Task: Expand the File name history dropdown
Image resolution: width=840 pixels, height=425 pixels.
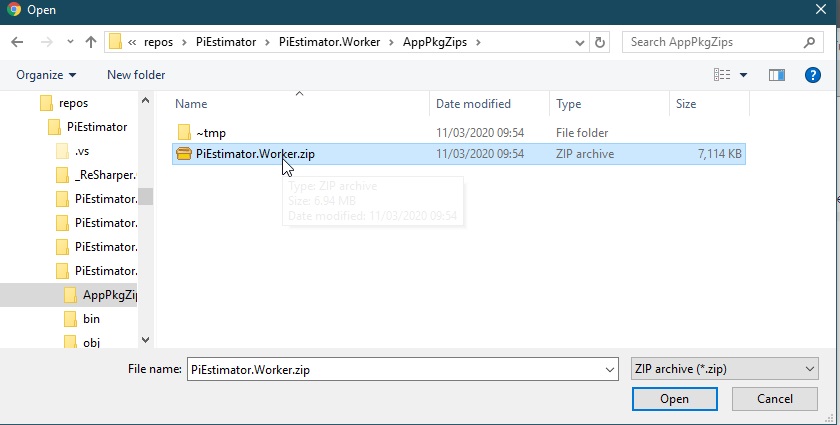Action: pos(610,369)
